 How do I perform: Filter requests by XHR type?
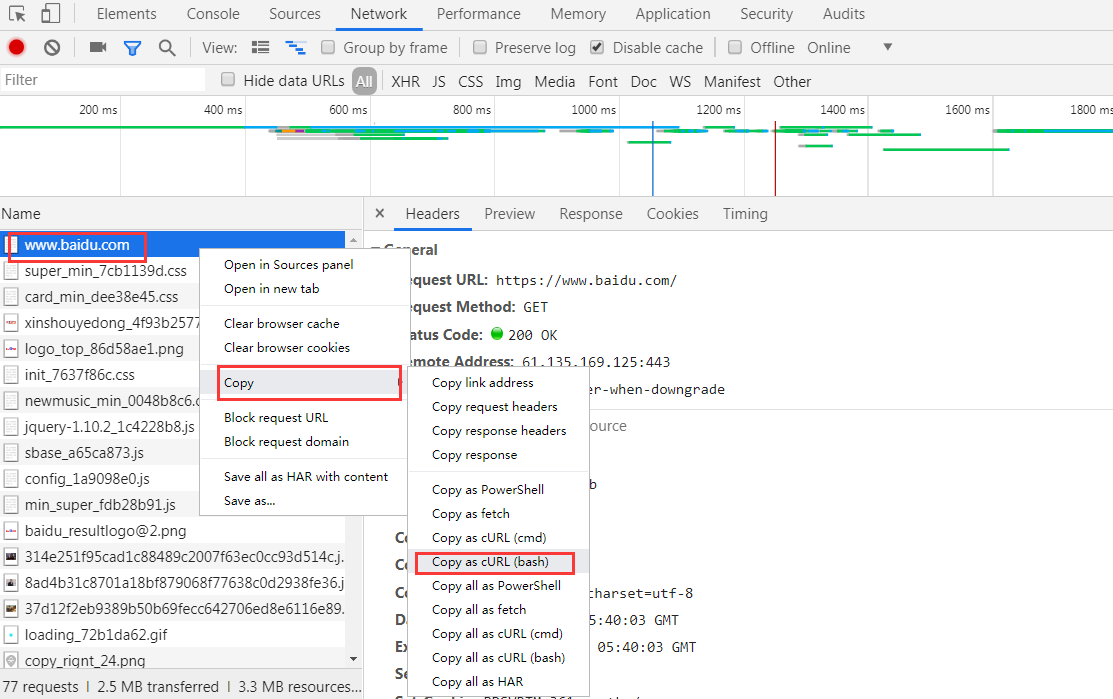point(405,81)
